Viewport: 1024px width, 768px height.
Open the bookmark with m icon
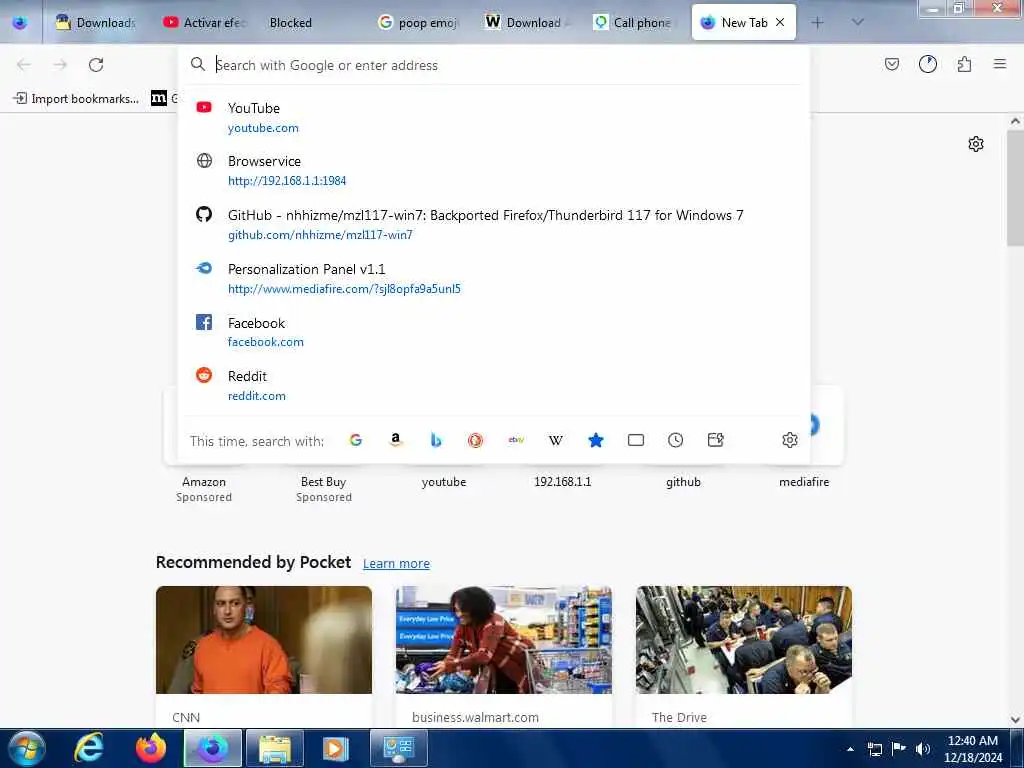point(159,99)
